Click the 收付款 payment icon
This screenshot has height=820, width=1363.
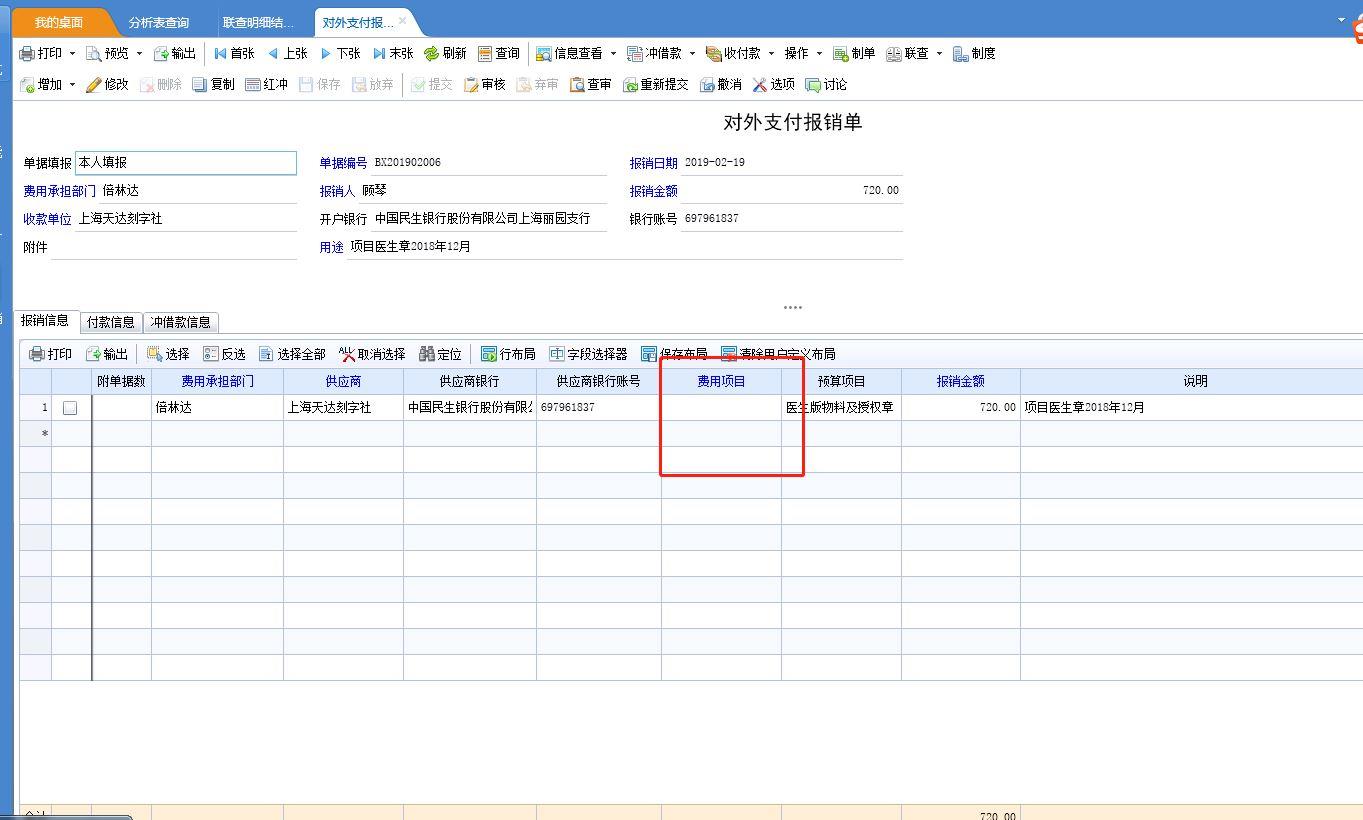714,54
